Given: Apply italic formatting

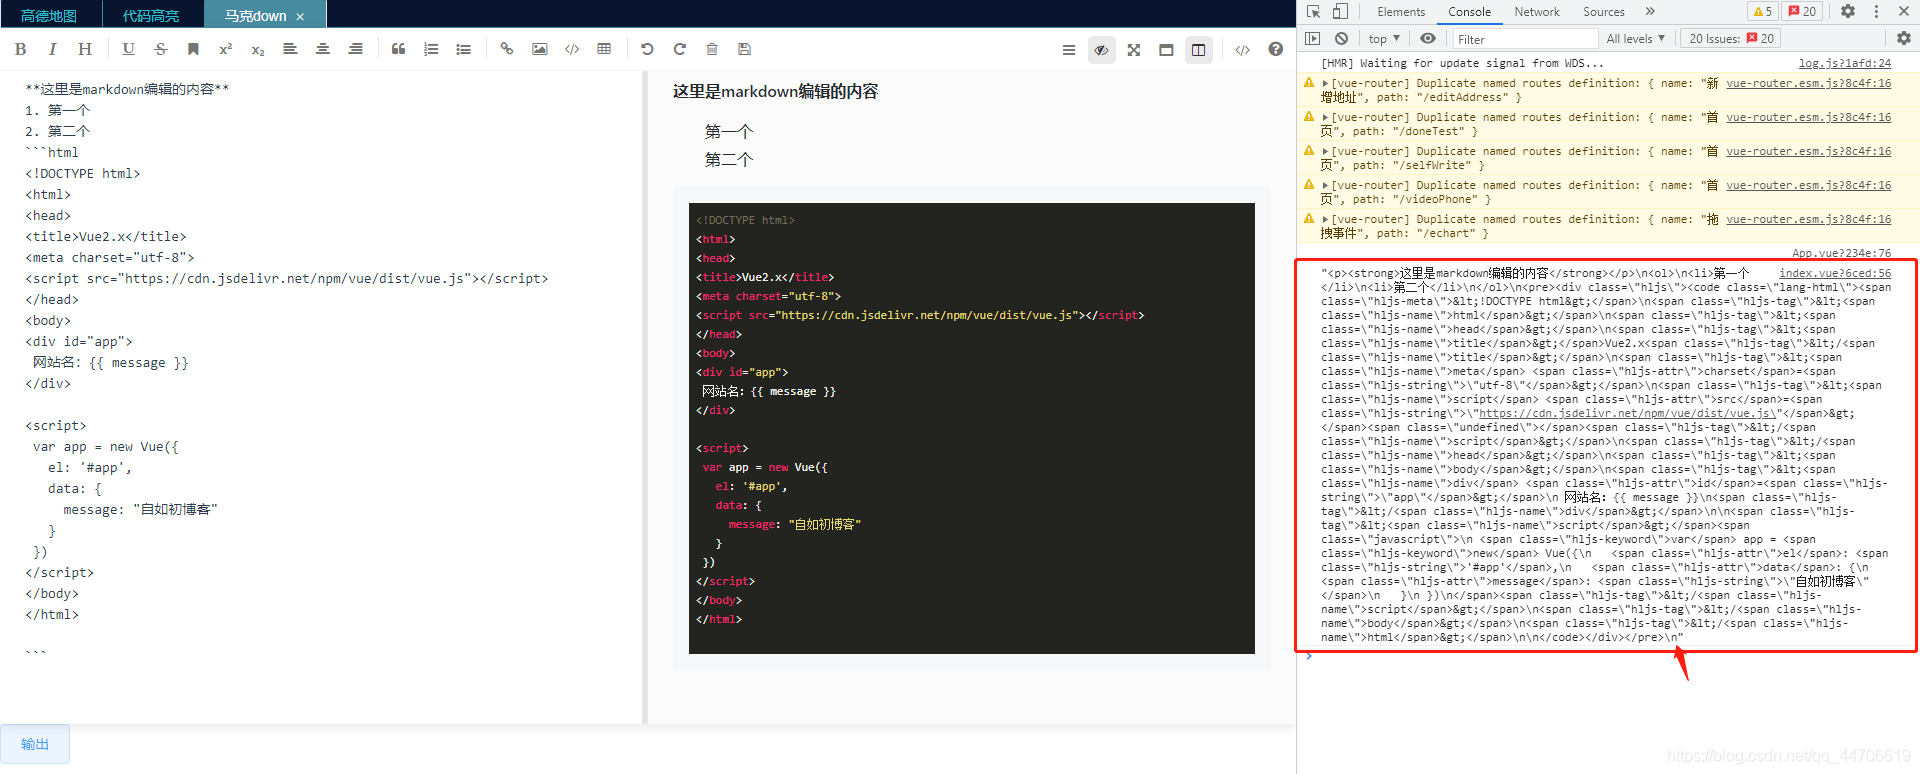Looking at the screenshot, I should pyautogui.click(x=52, y=49).
